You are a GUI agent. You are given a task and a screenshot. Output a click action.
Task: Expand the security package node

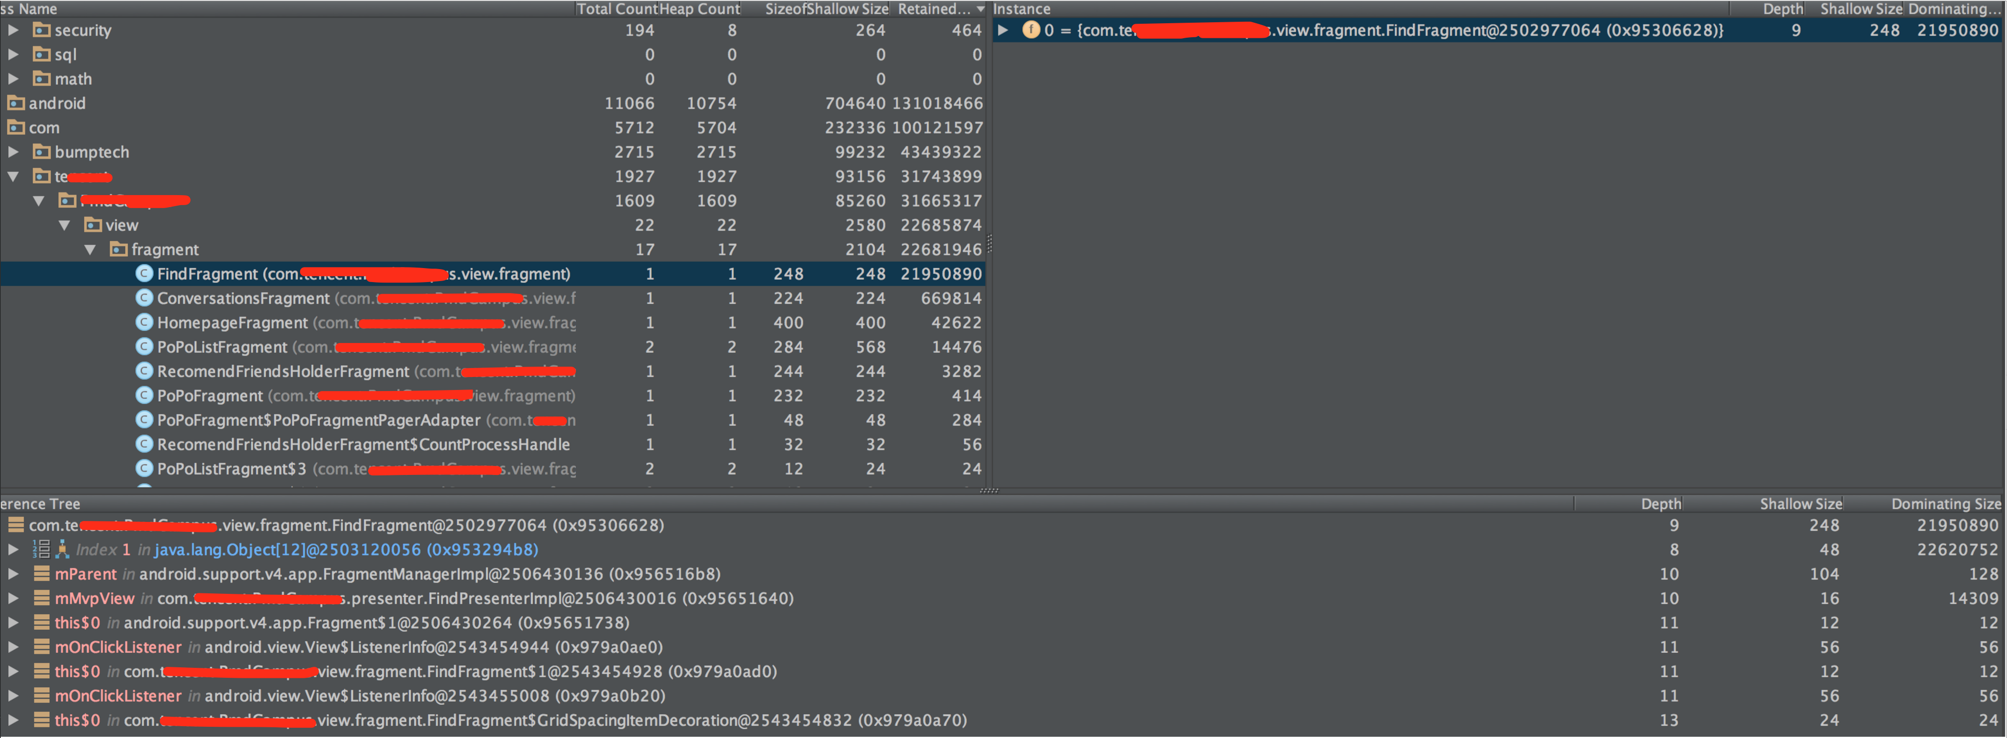pyautogui.click(x=14, y=30)
